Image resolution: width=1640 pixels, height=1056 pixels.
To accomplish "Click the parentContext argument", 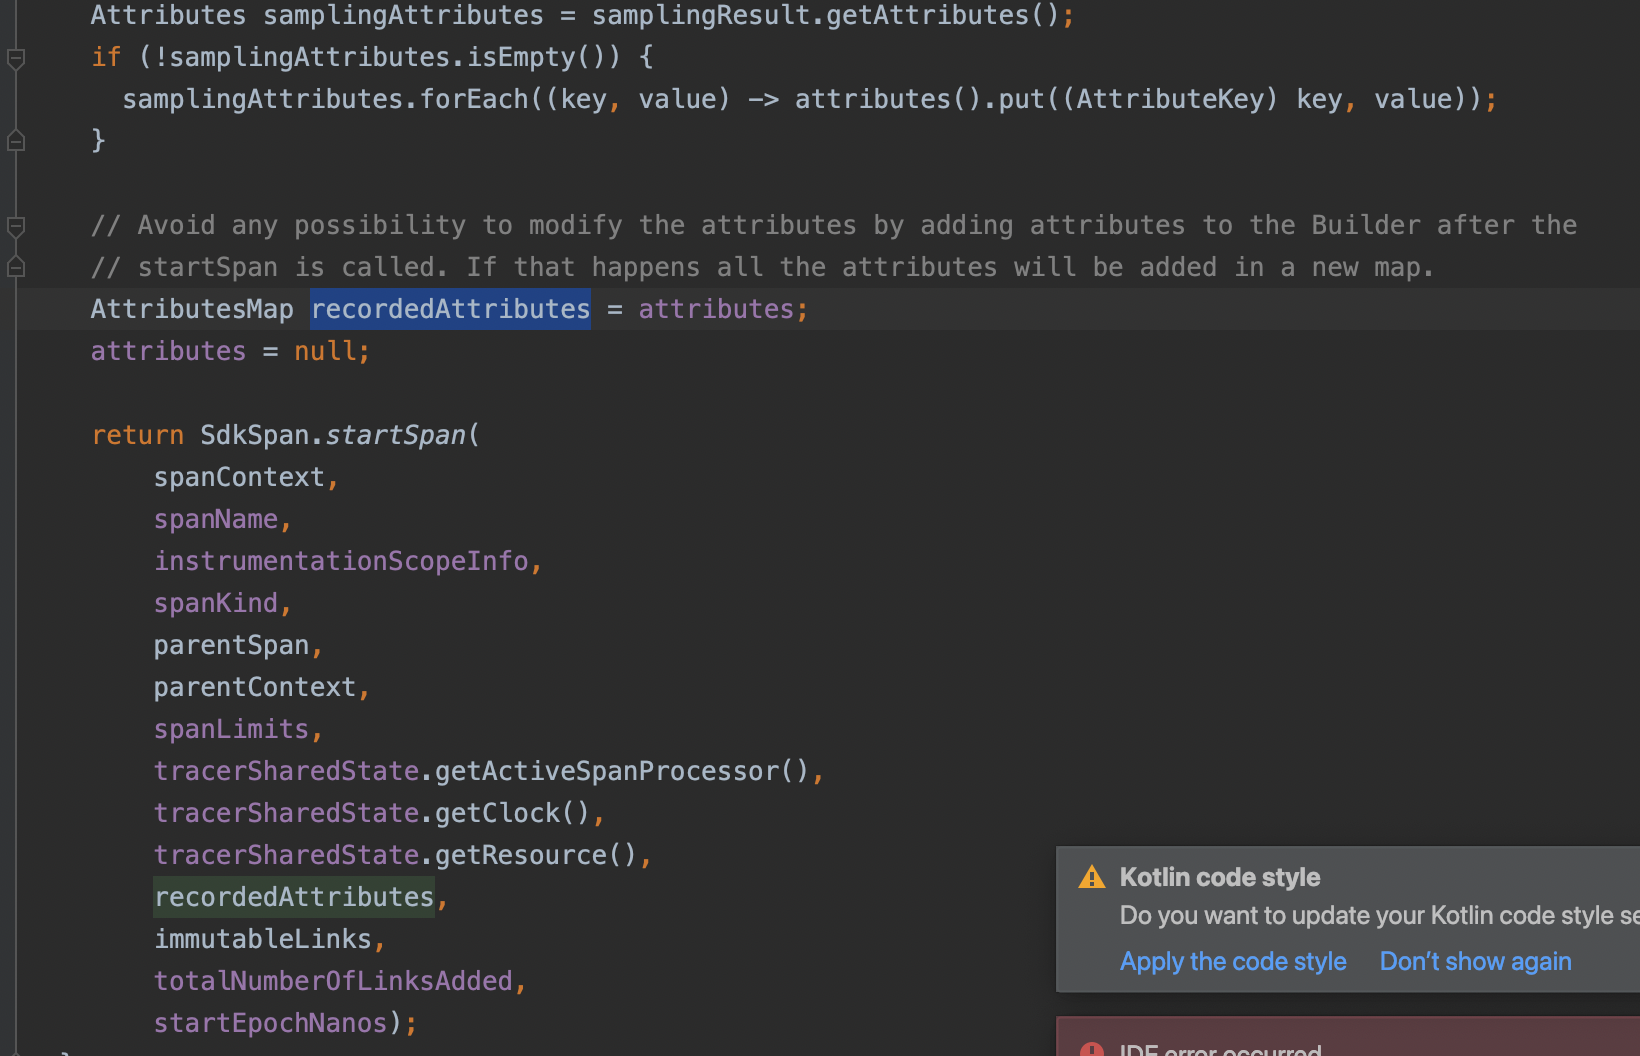I will [x=255, y=687].
